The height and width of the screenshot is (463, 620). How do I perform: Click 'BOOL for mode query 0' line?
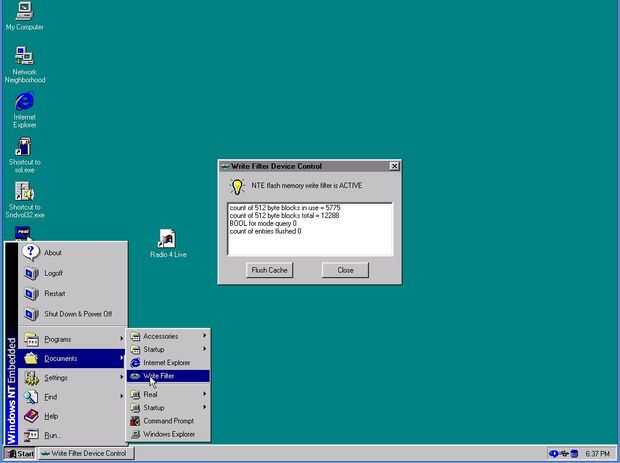[263, 224]
